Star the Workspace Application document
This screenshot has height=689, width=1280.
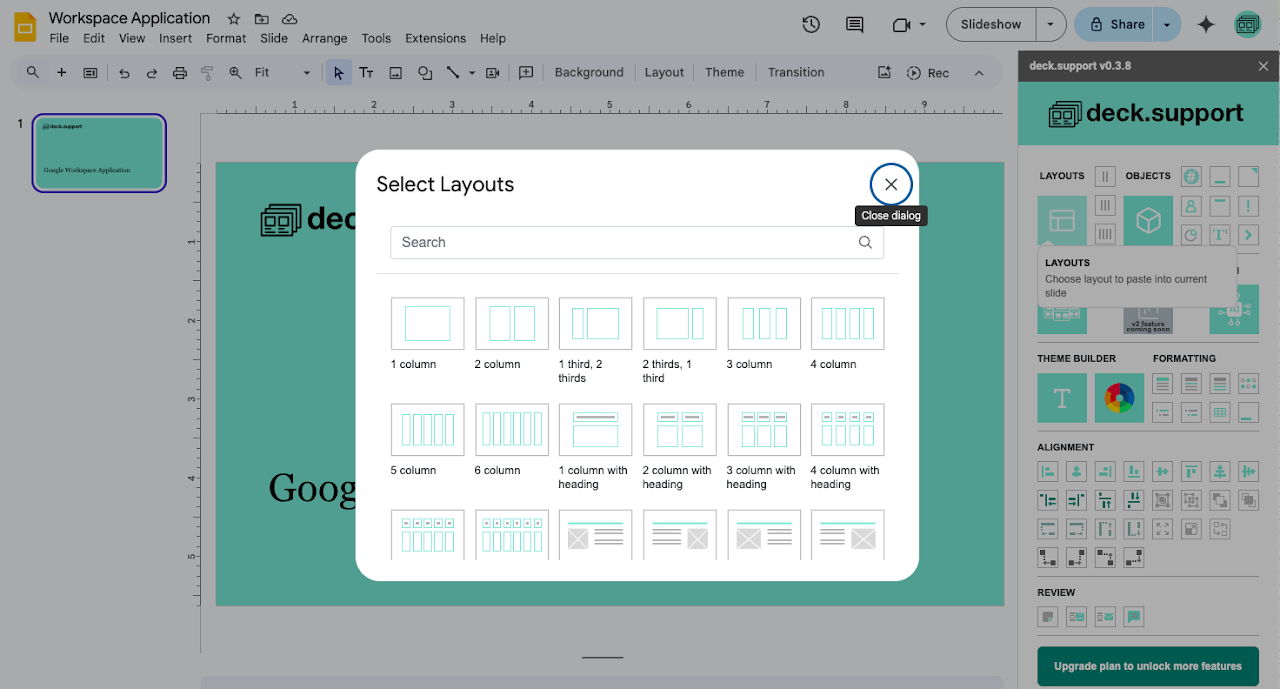(x=233, y=19)
